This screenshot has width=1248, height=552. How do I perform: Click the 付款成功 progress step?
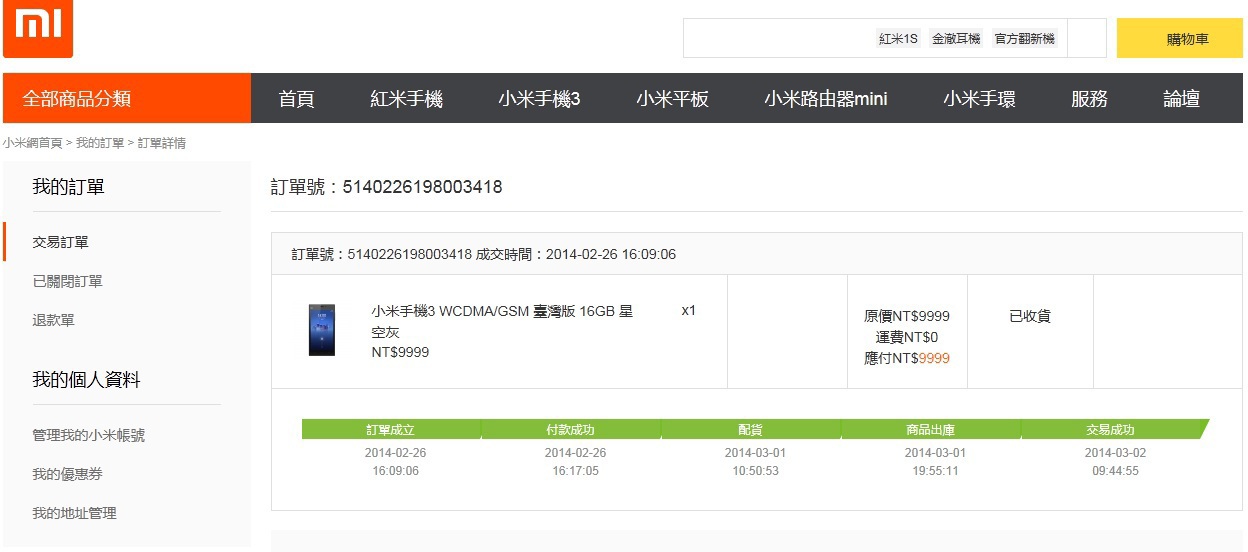[x=570, y=429]
